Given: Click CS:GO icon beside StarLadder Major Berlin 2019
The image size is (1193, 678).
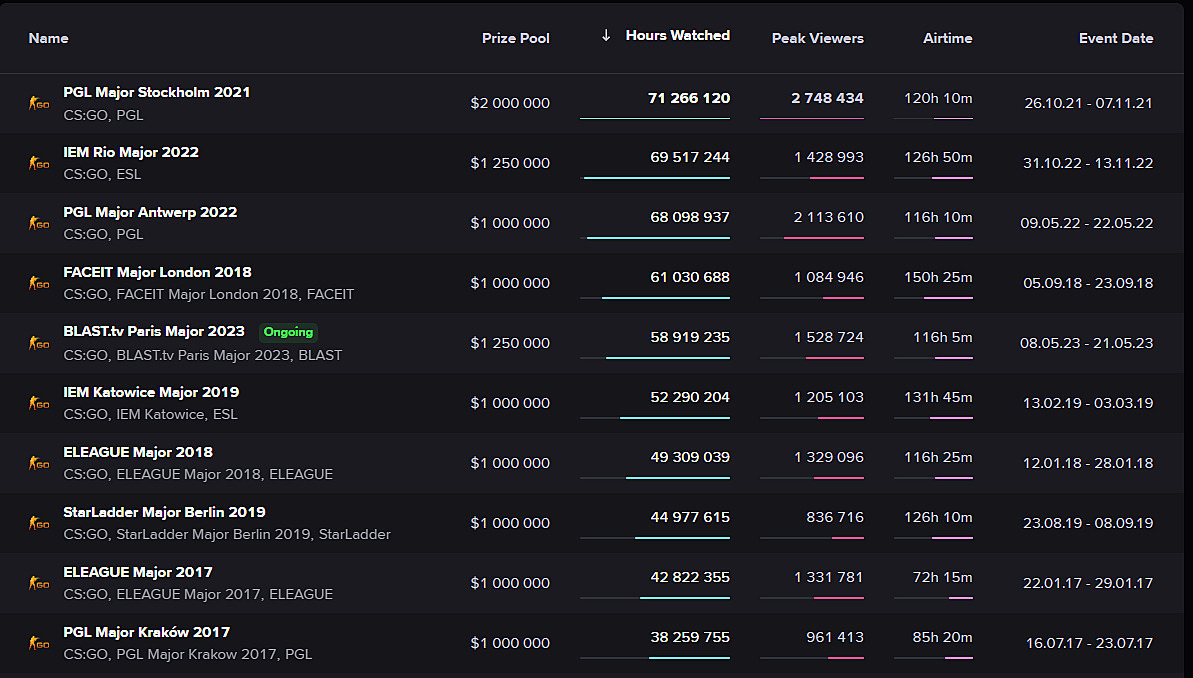Looking at the screenshot, I should tap(39, 523).
